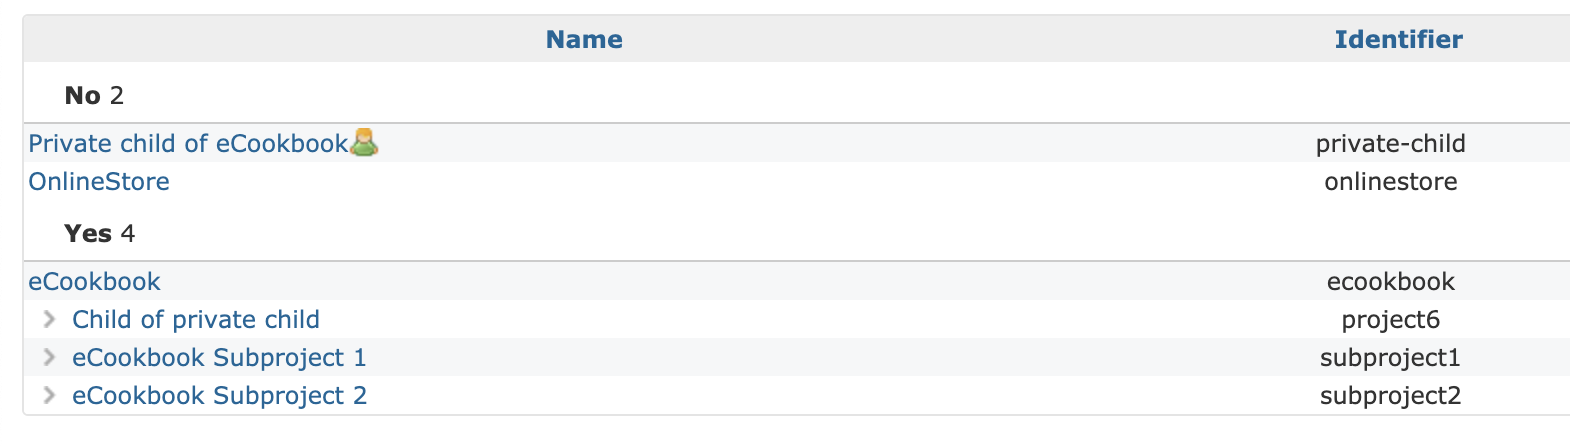Viewport: 1570px width, 446px height.
Task: Click the onlinestore identifier cell
Action: pos(1390,181)
